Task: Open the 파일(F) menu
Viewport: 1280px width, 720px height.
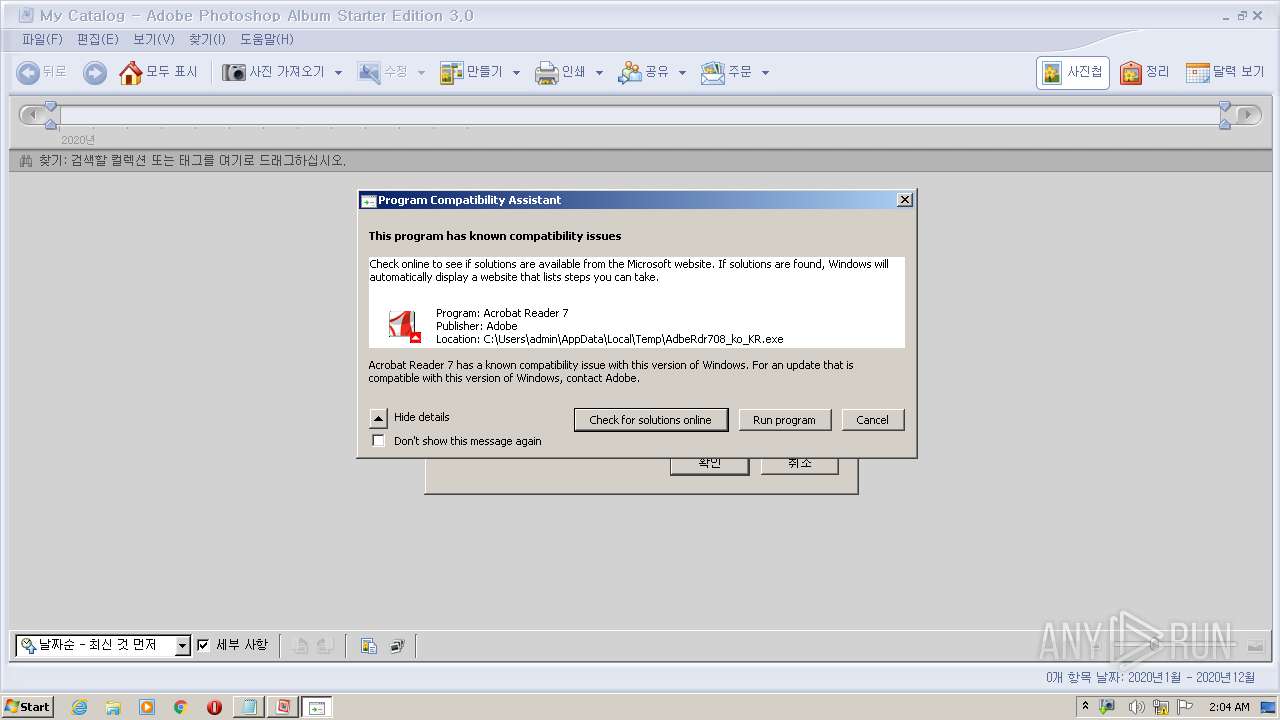Action: pos(42,39)
